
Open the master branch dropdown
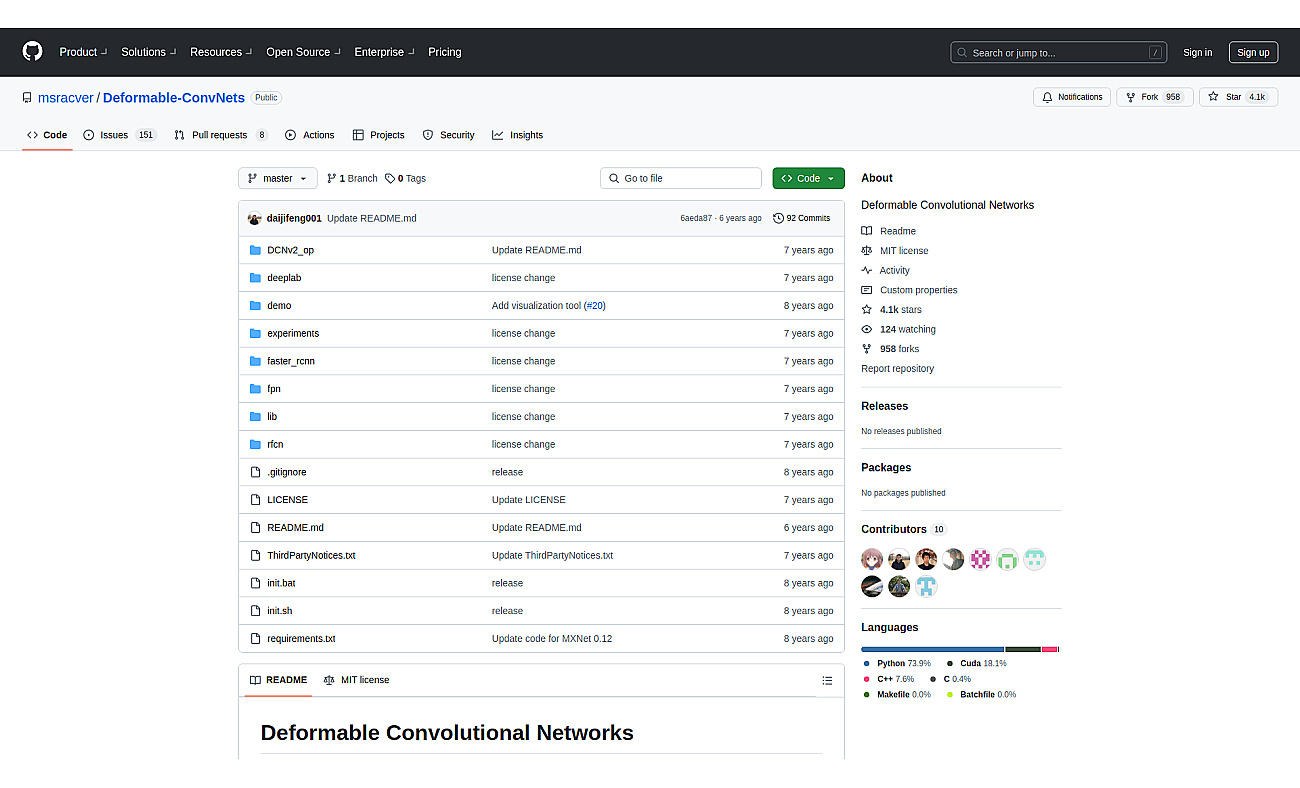(x=278, y=178)
